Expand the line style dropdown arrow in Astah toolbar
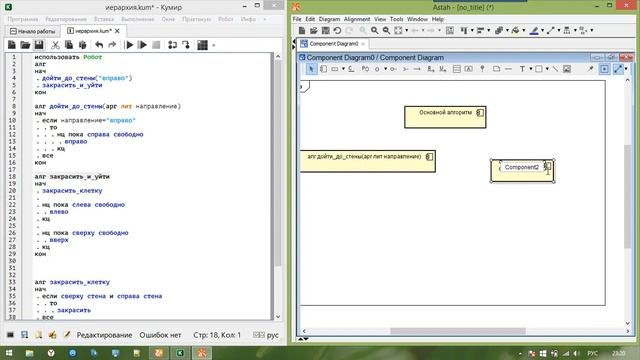 [x=559, y=31]
